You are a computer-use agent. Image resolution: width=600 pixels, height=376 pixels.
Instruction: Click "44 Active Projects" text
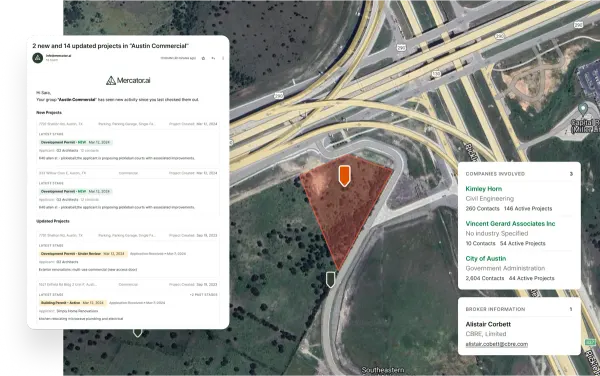pyautogui.click(x=532, y=278)
